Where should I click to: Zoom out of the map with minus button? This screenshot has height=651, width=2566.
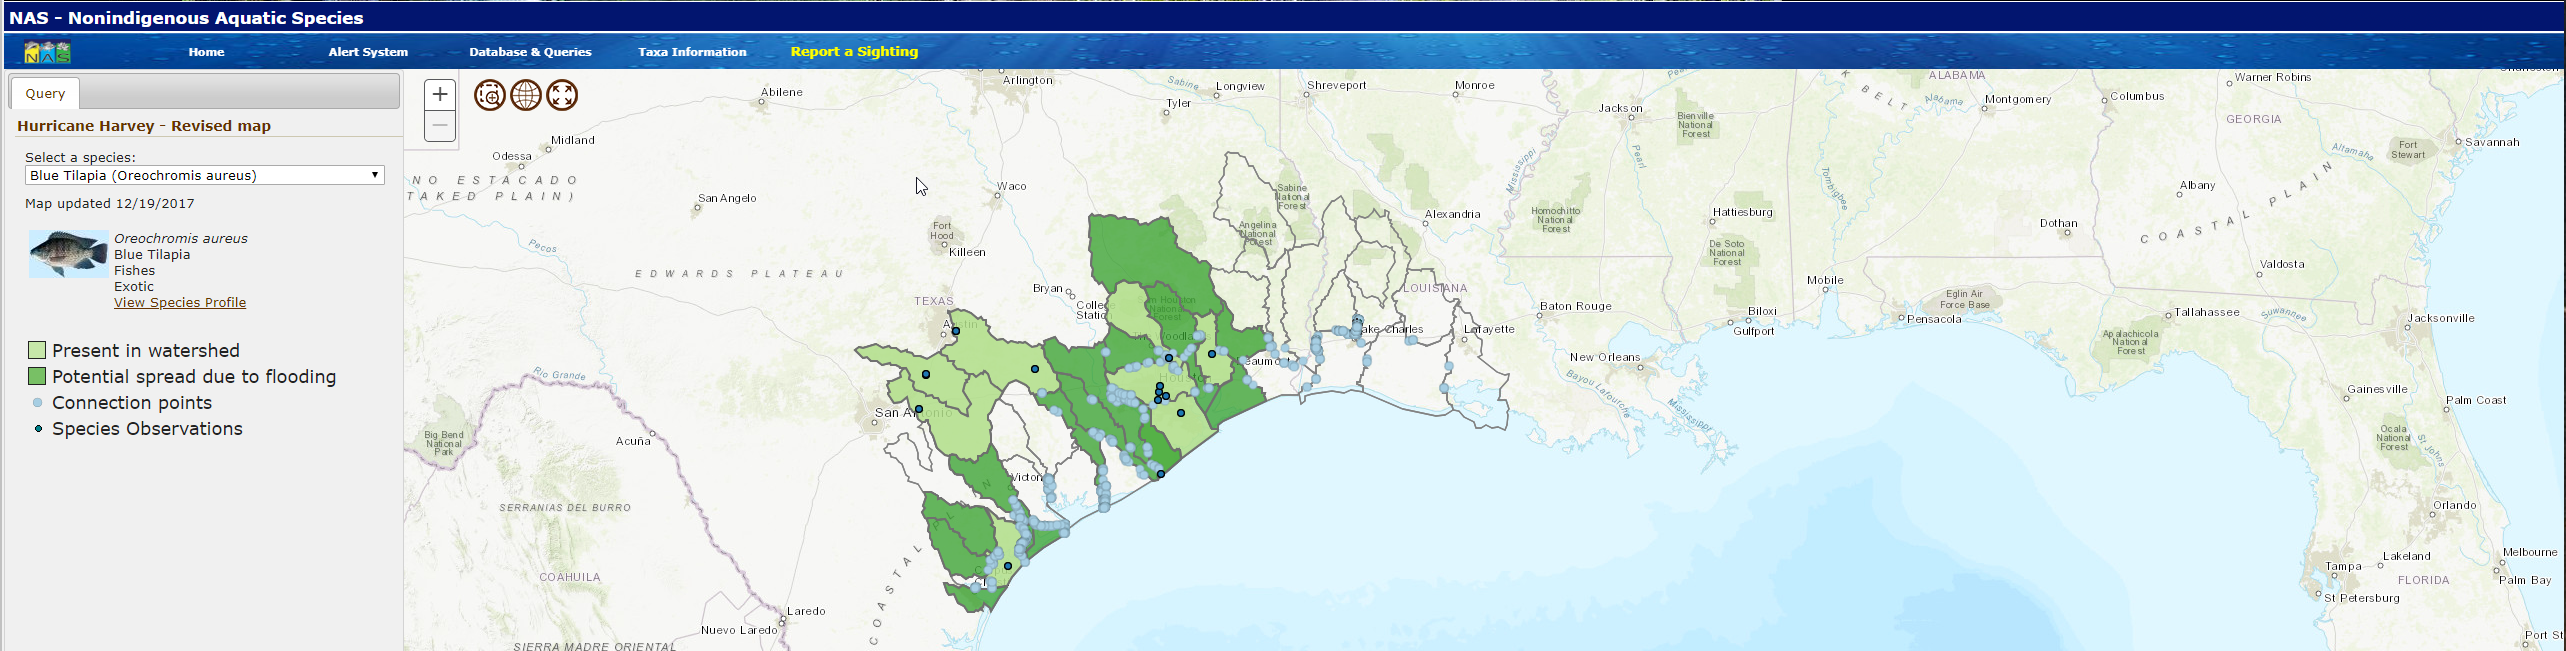coord(440,126)
